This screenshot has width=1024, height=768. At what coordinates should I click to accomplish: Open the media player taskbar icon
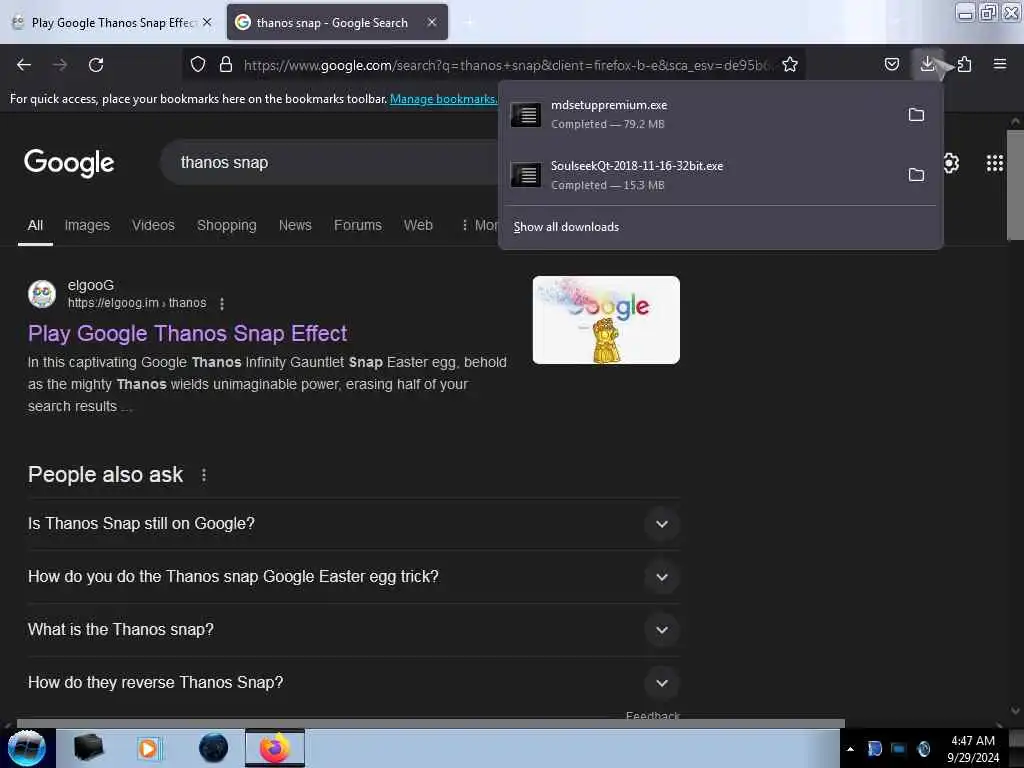point(149,748)
